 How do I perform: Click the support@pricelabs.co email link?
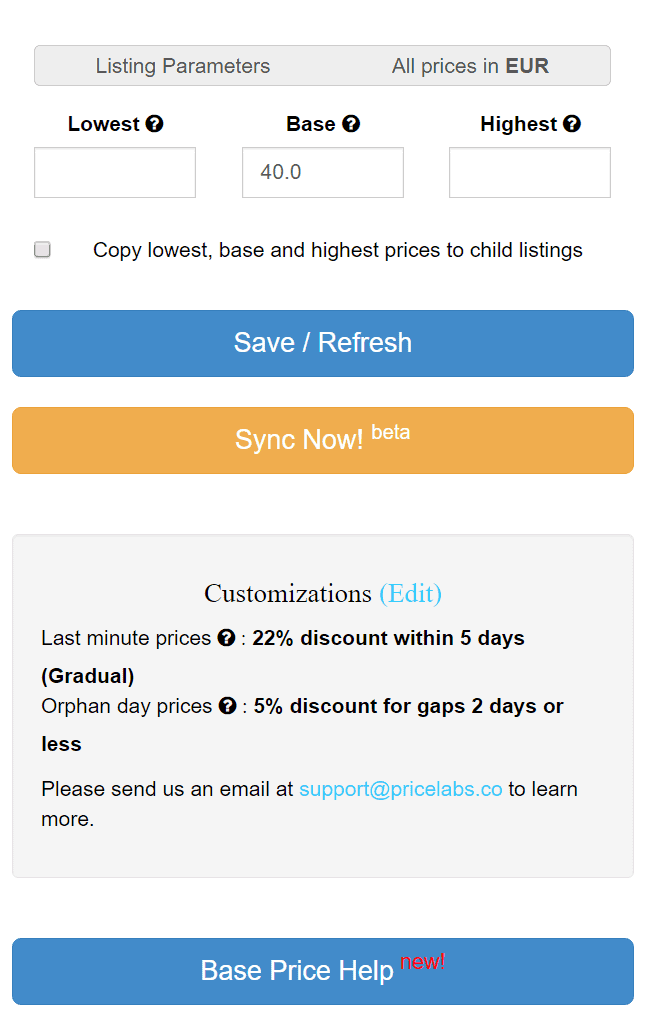[x=401, y=789]
